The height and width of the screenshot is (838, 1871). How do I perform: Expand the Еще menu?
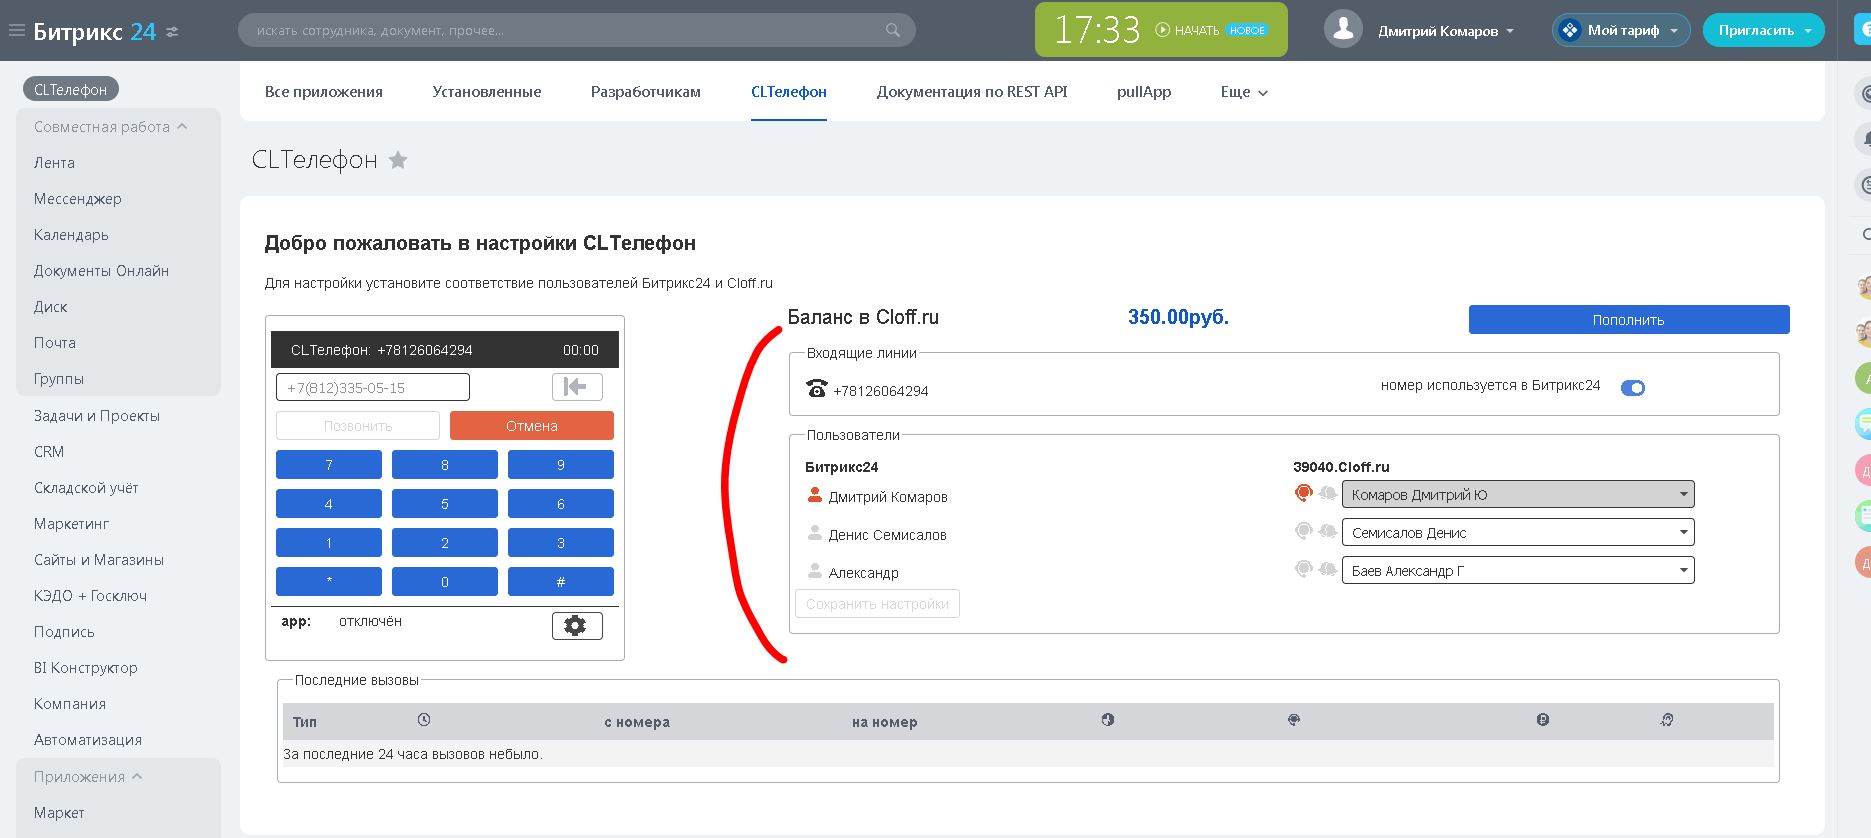tap(1244, 92)
